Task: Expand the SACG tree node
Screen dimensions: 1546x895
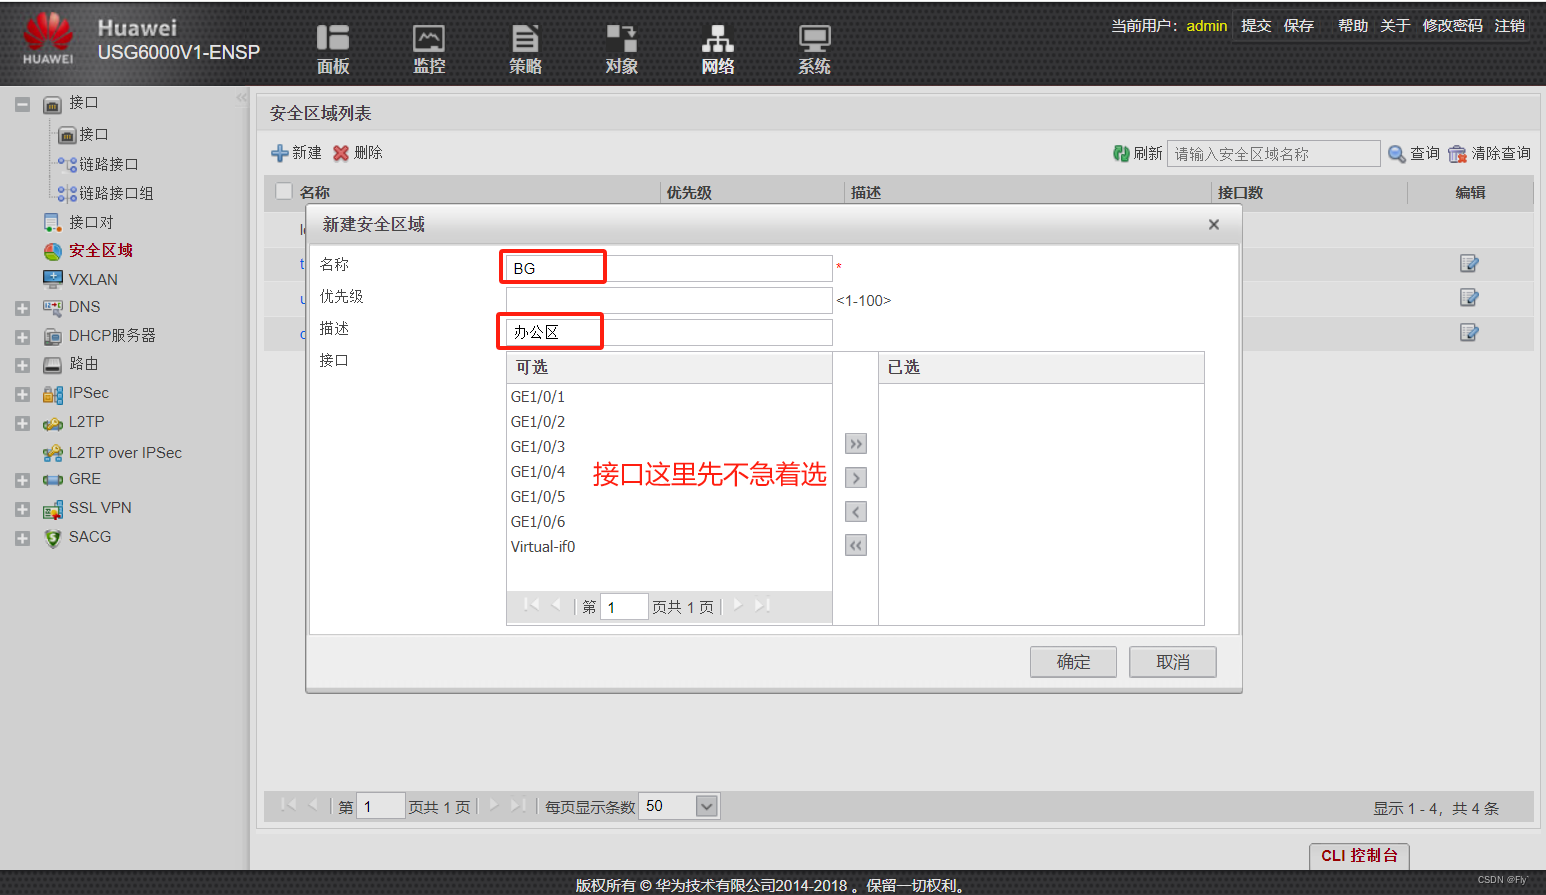Action: tap(22, 539)
